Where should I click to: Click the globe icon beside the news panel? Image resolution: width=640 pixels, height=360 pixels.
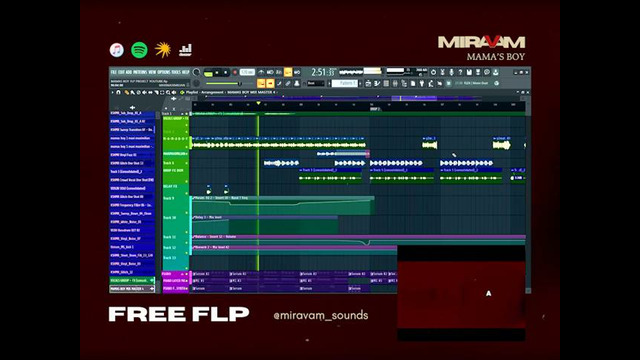pyautogui.click(x=496, y=83)
